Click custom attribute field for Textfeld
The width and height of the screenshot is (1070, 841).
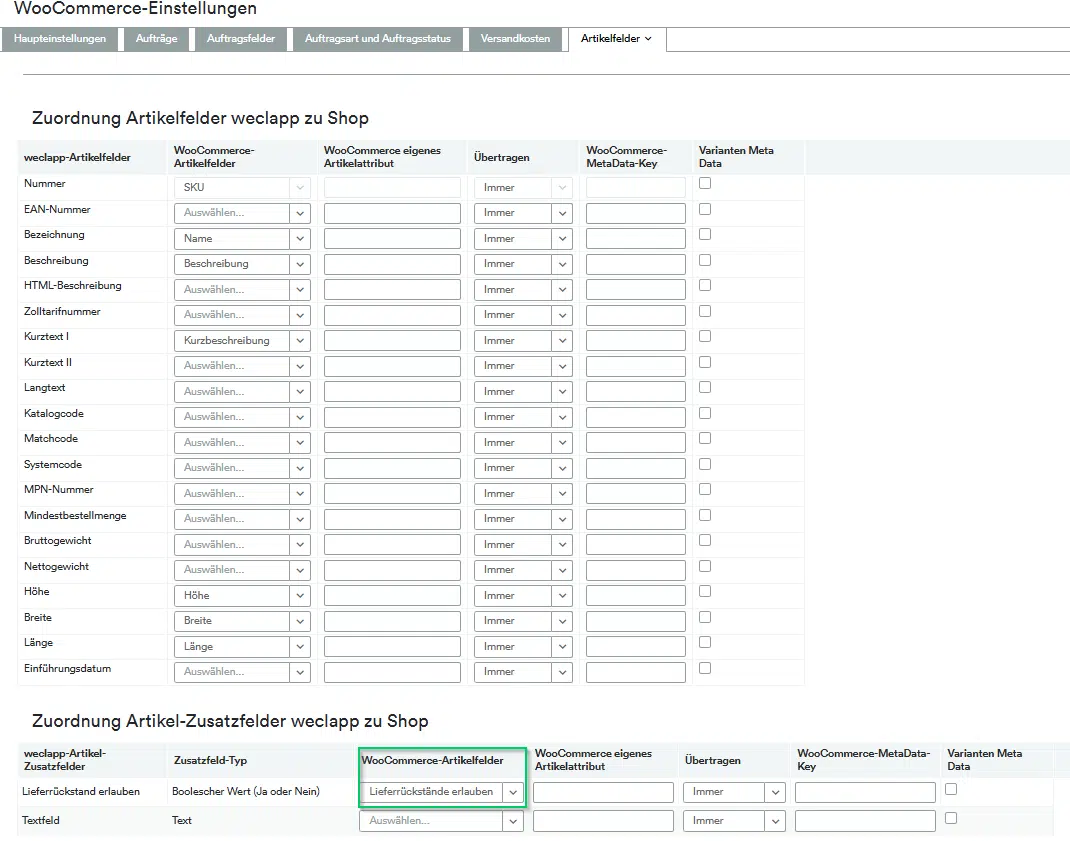(x=603, y=821)
